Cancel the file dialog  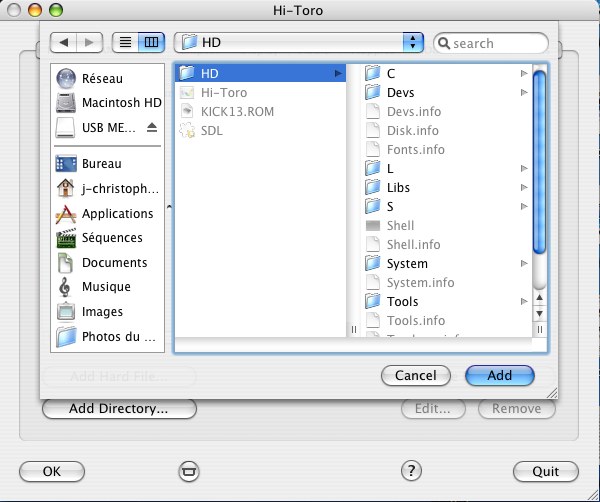pyautogui.click(x=416, y=375)
